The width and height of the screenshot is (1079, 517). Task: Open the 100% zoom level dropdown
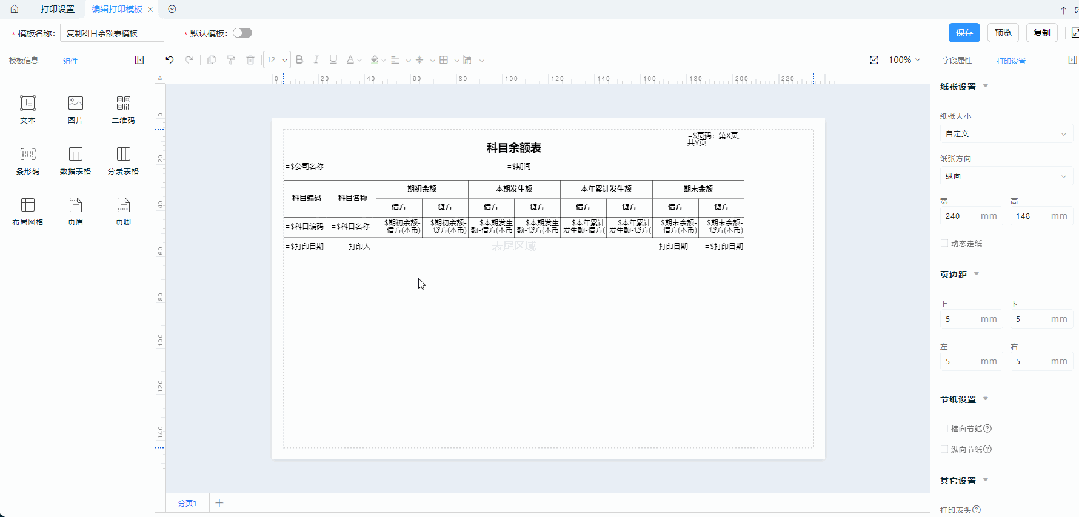pos(905,60)
